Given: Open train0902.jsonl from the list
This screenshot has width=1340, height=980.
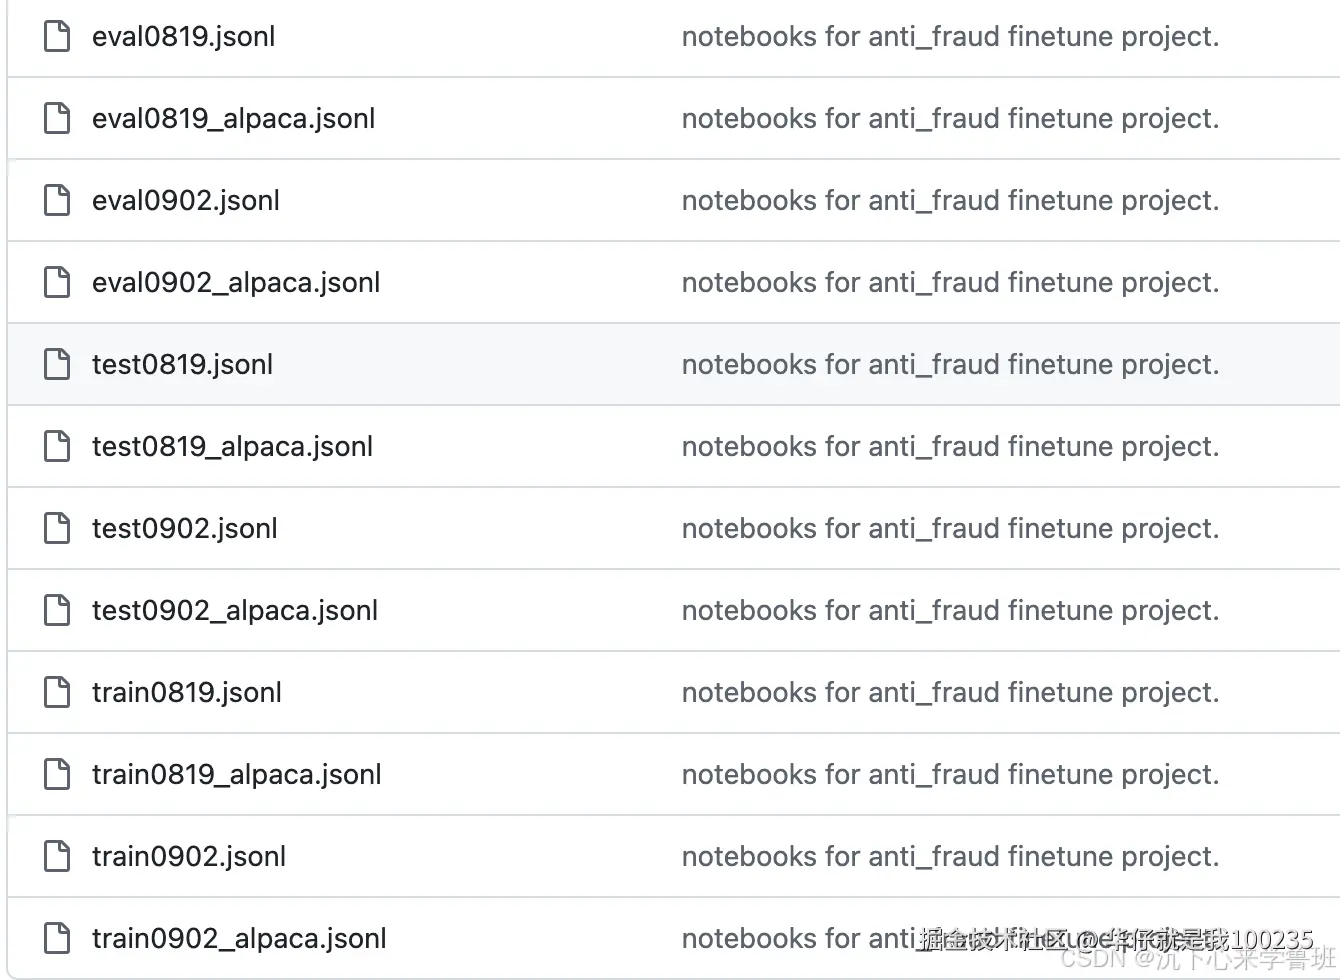Looking at the screenshot, I should (x=189, y=857).
